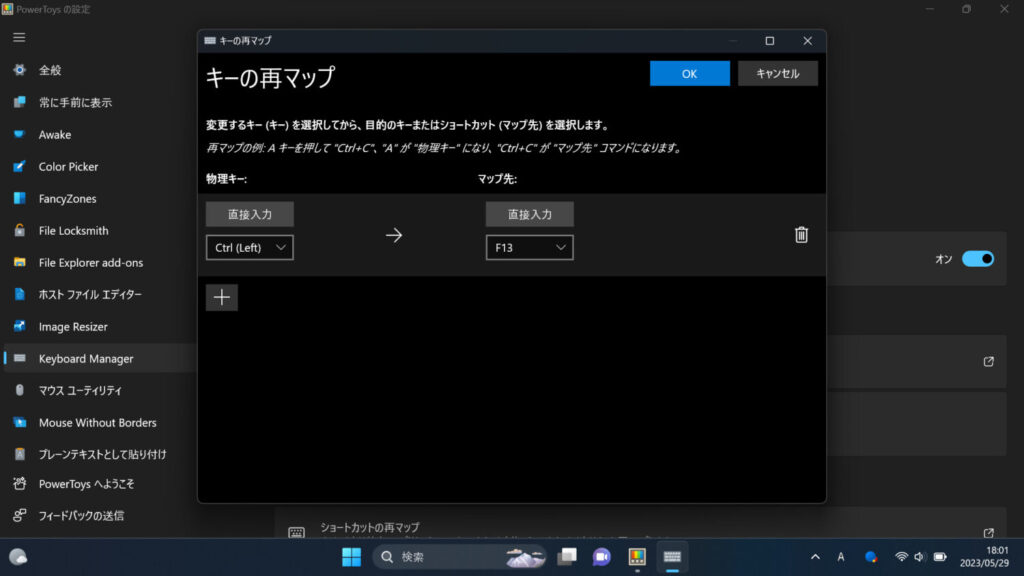The width and height of the screenshot is (1024, 576).
Task: Select Awake in the sidebar
Action: tap(99, 134)
